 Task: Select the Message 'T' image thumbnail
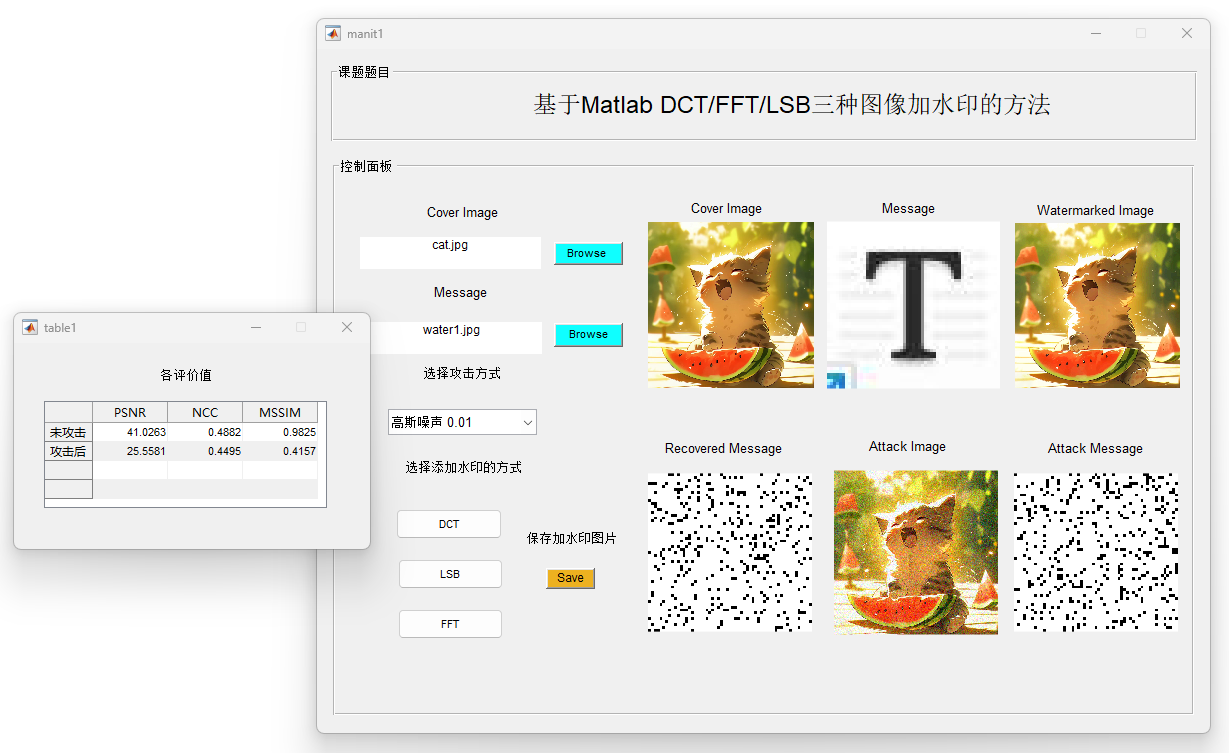913,305
